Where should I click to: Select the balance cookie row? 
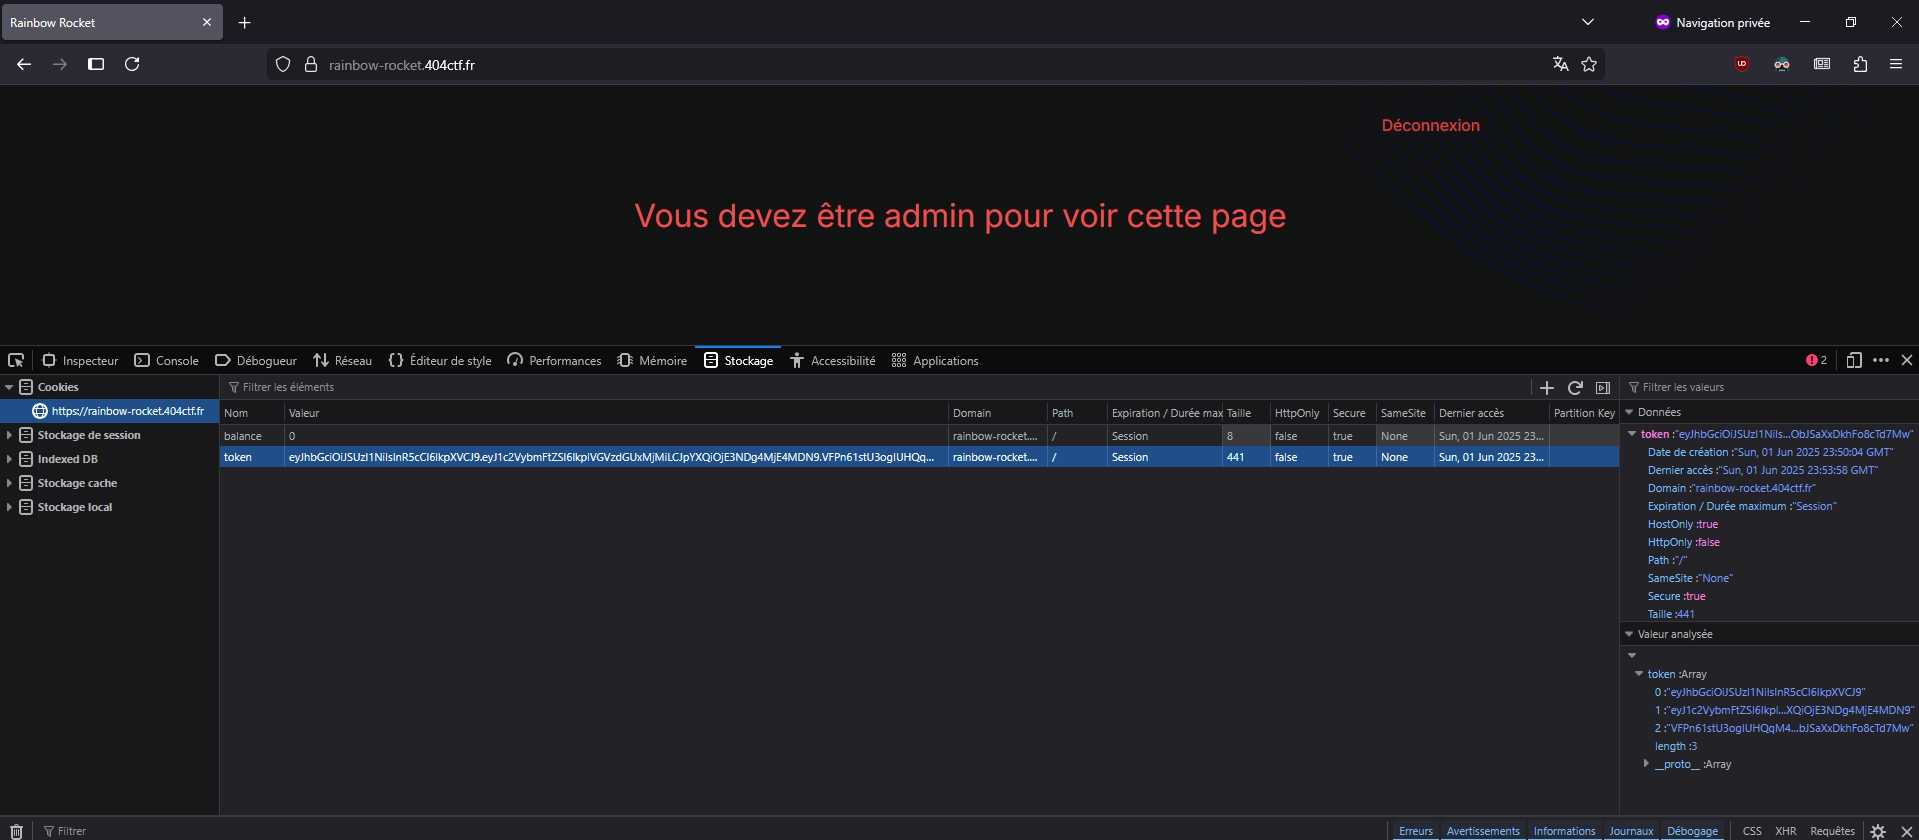[x=919, y=436]
